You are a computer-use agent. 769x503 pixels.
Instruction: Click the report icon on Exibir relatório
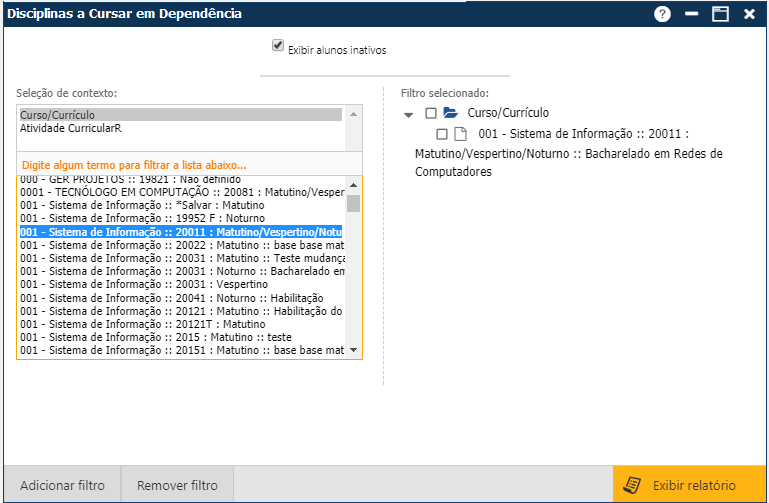tap(632, 485)
